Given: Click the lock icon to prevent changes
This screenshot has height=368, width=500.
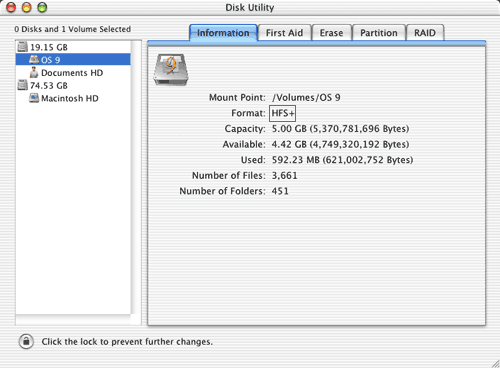Looking at the screenshot, I should [x=26, y=341].
